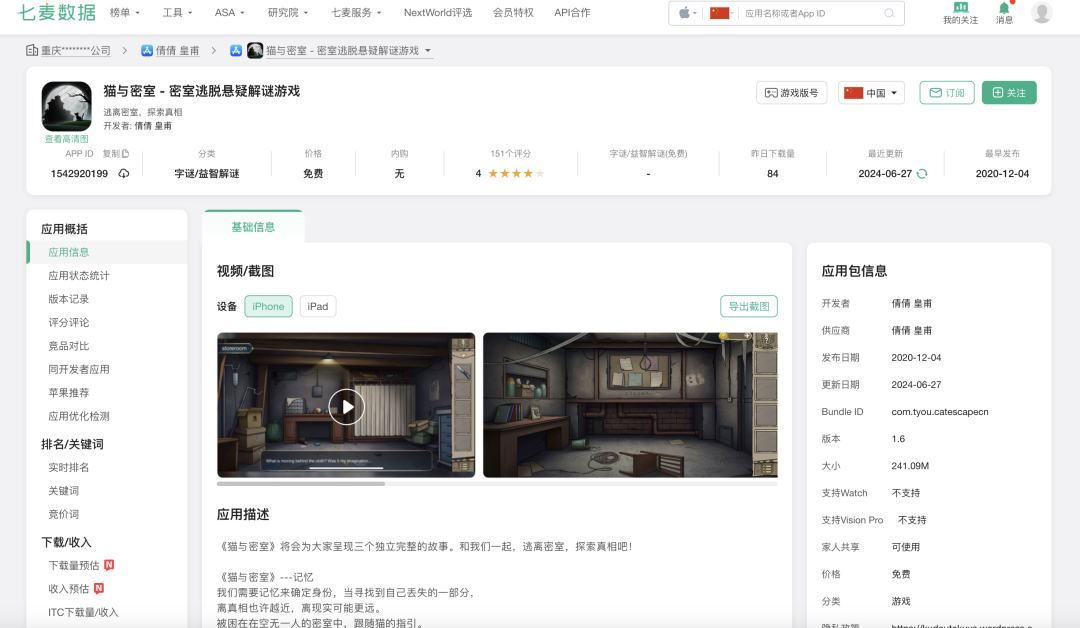Click the 昨日下载量 value 84
1080x628 pixels.
773,174
